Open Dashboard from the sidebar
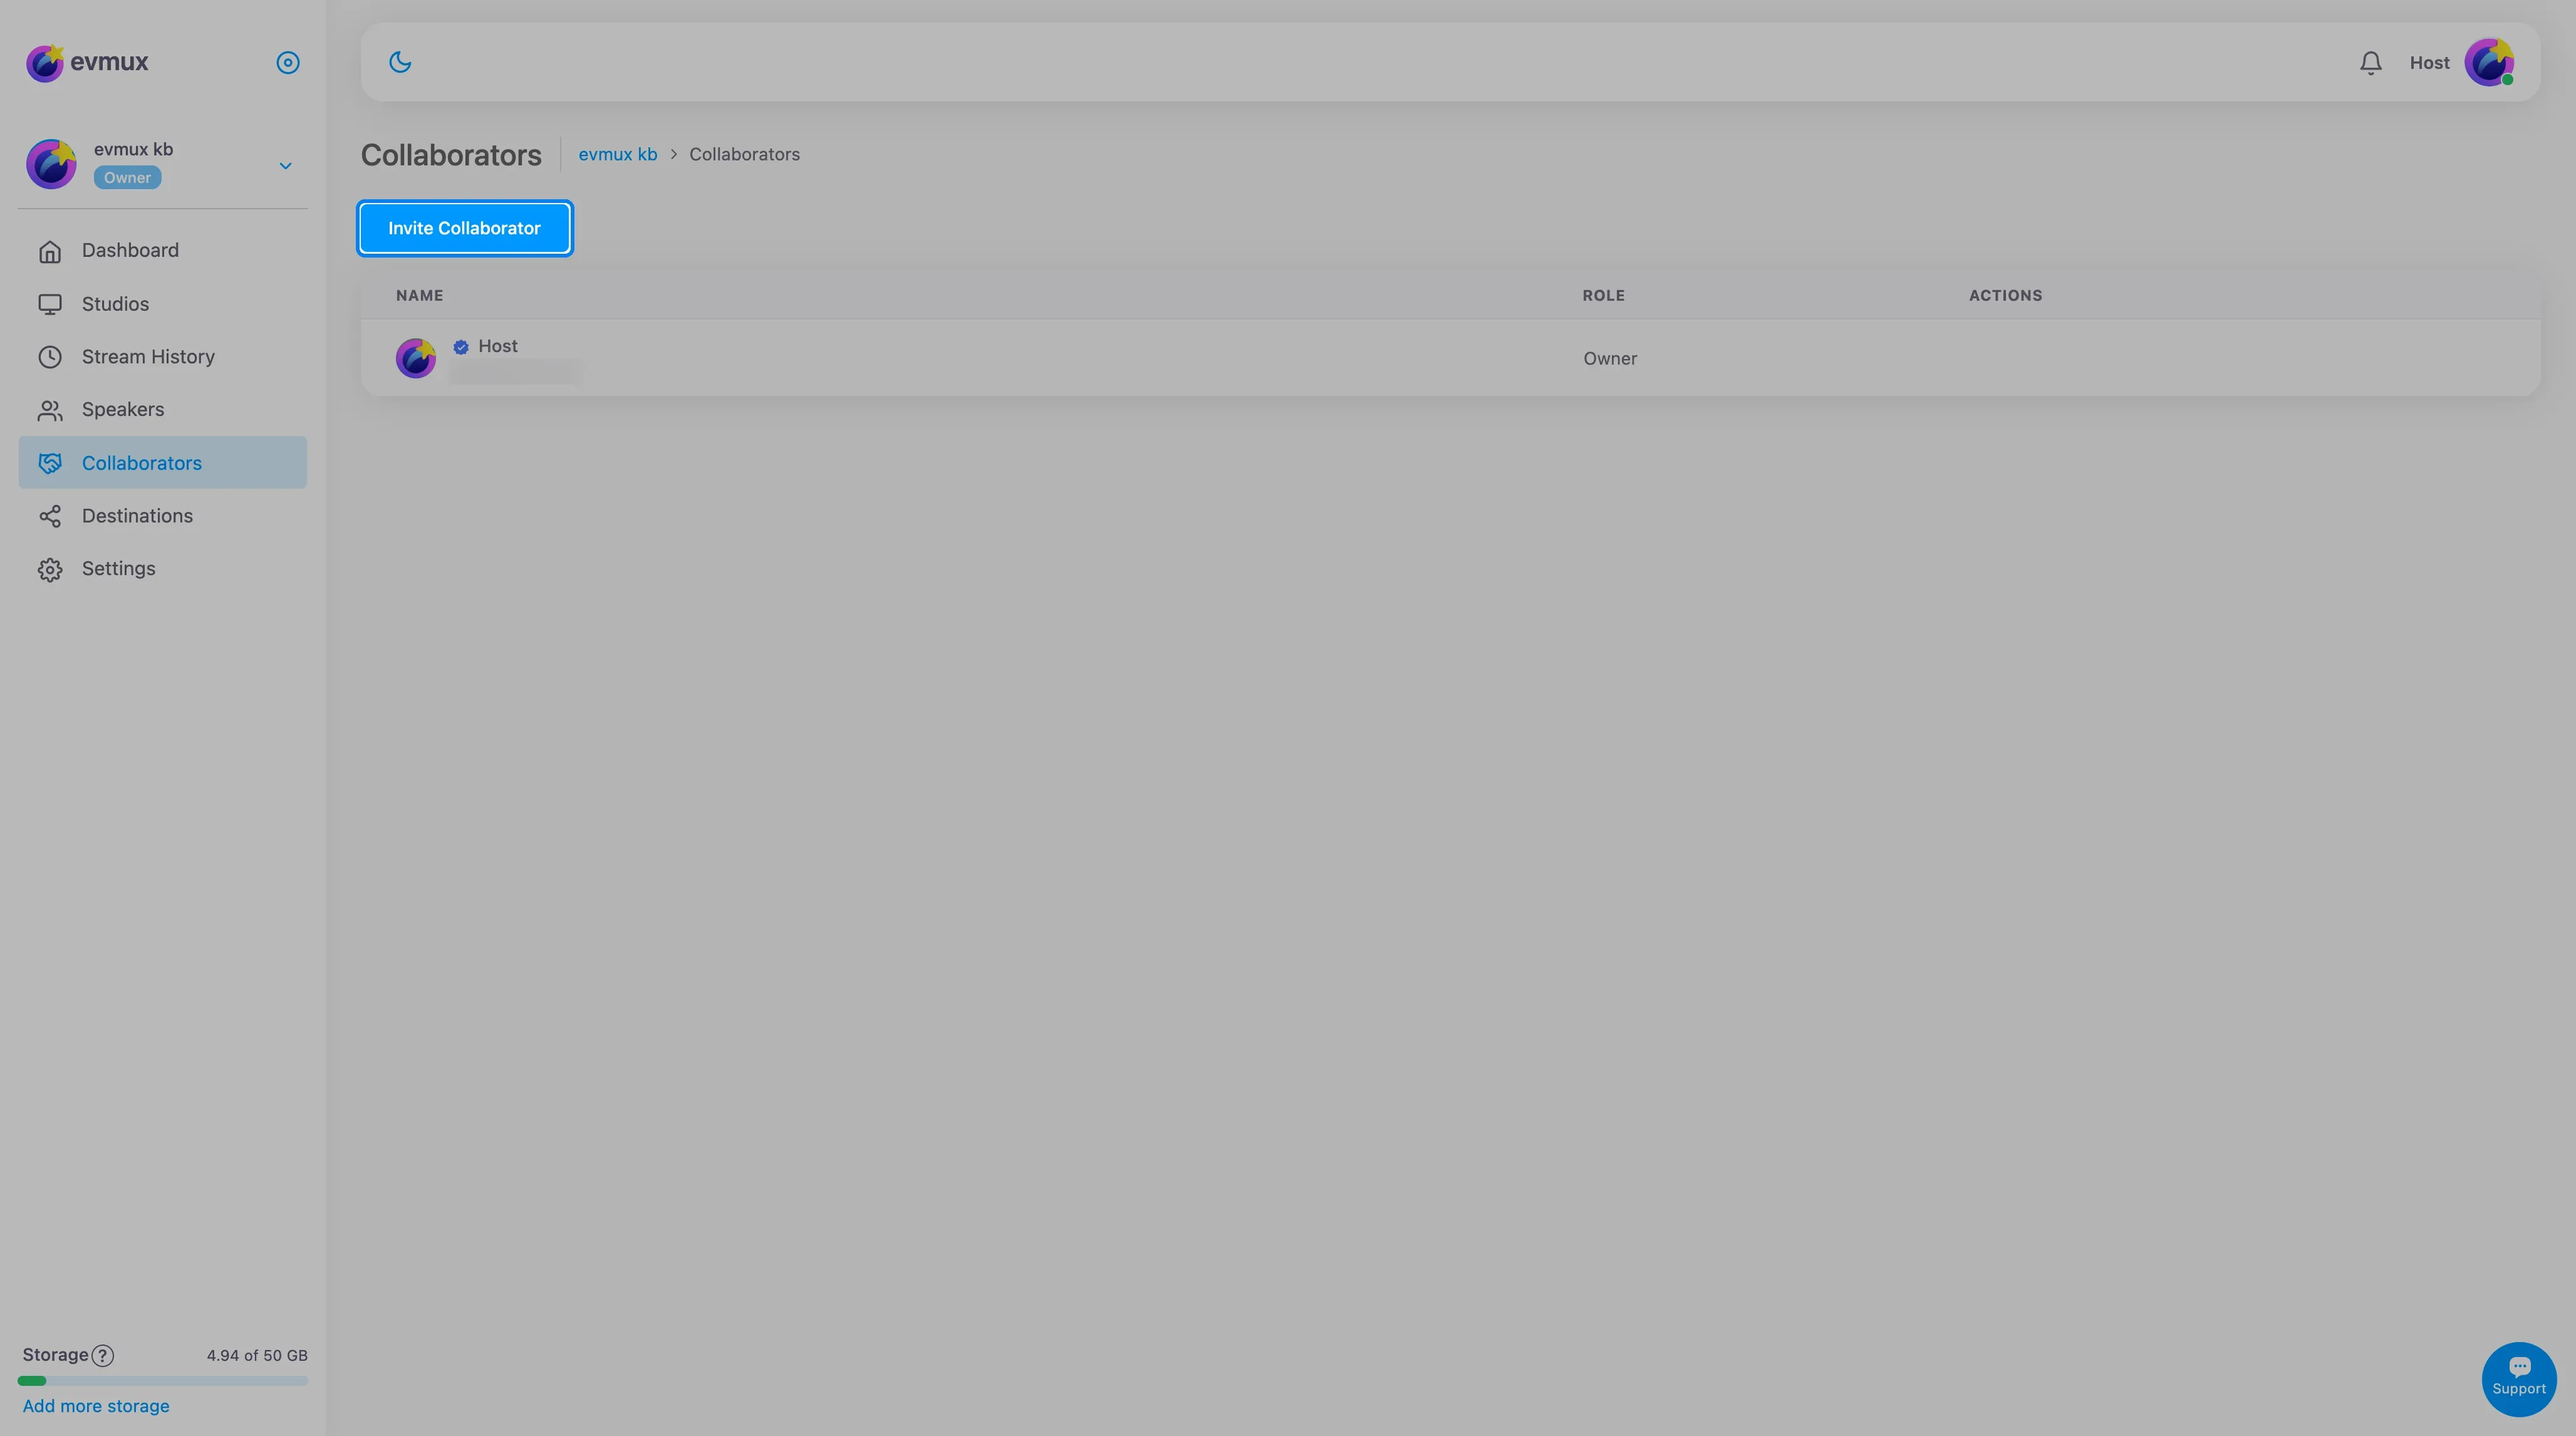 (x=162, y=250)
